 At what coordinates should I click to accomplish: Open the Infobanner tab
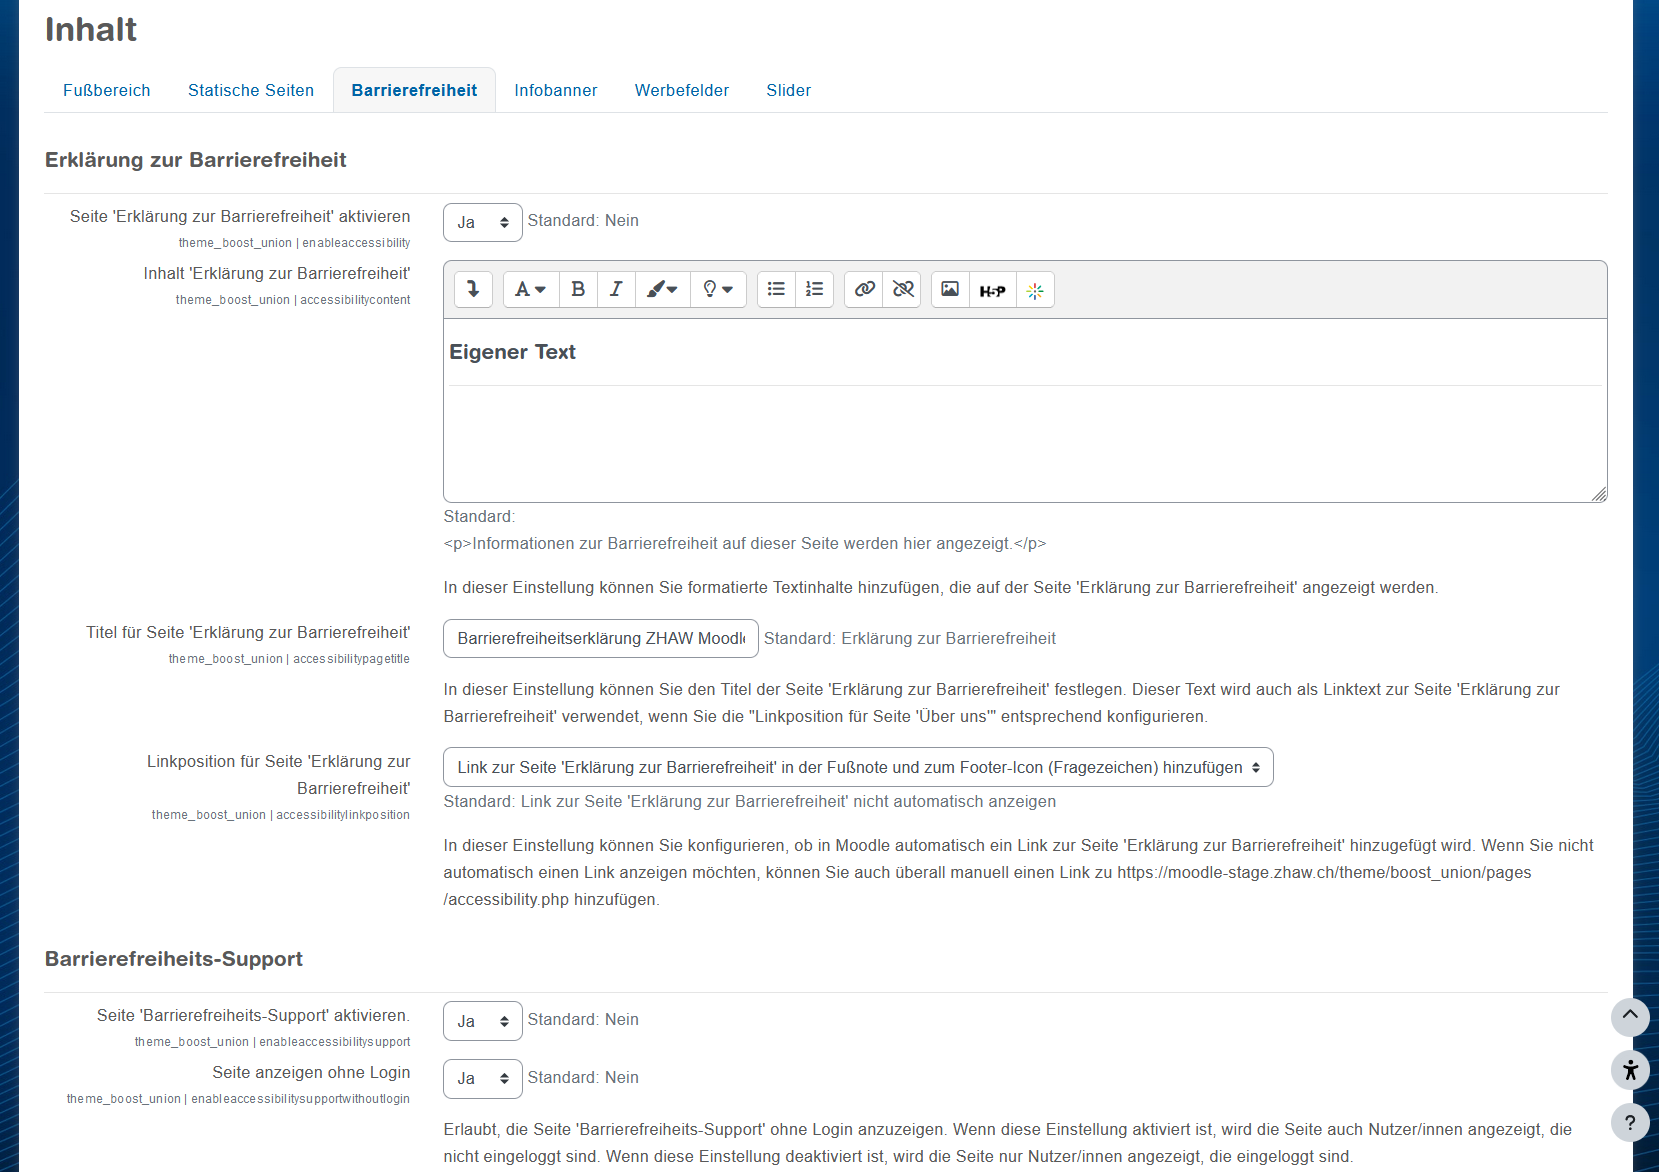click(556, 90)
